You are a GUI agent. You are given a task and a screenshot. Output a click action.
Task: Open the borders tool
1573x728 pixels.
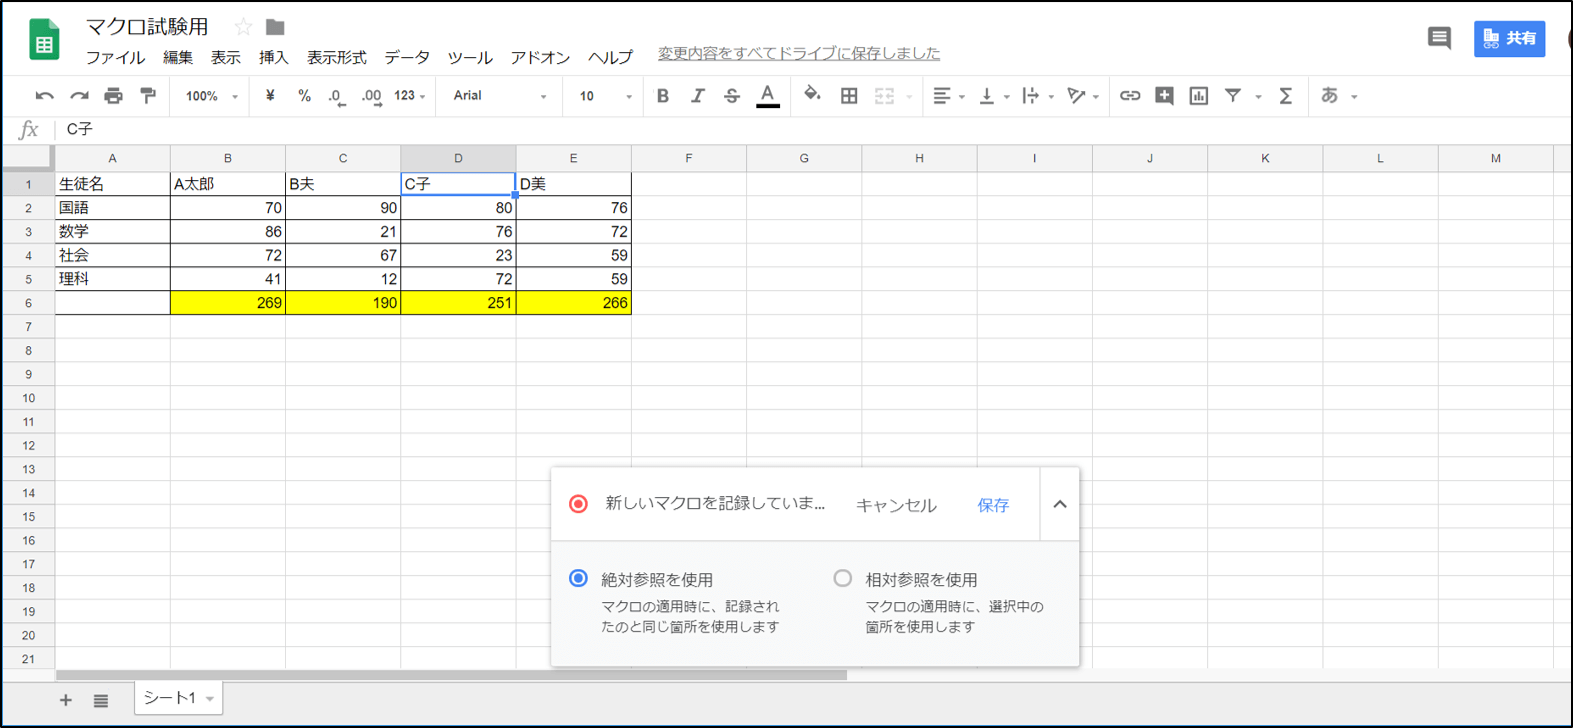(x=849, y=96)
